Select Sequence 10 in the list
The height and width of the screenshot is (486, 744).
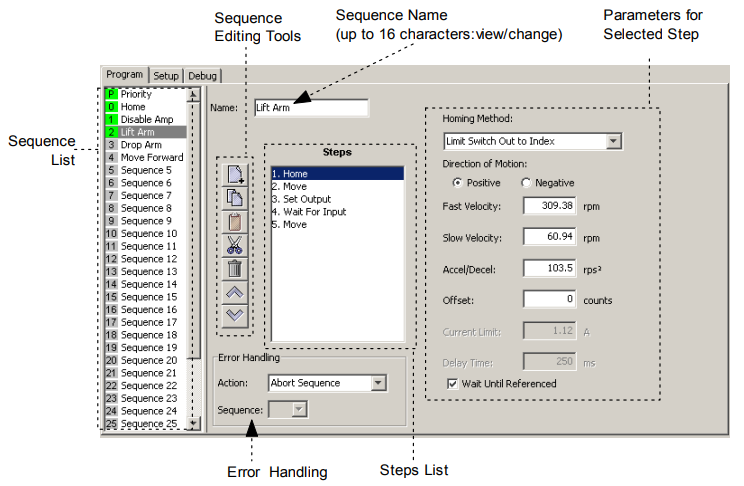[x=146, y=234]
